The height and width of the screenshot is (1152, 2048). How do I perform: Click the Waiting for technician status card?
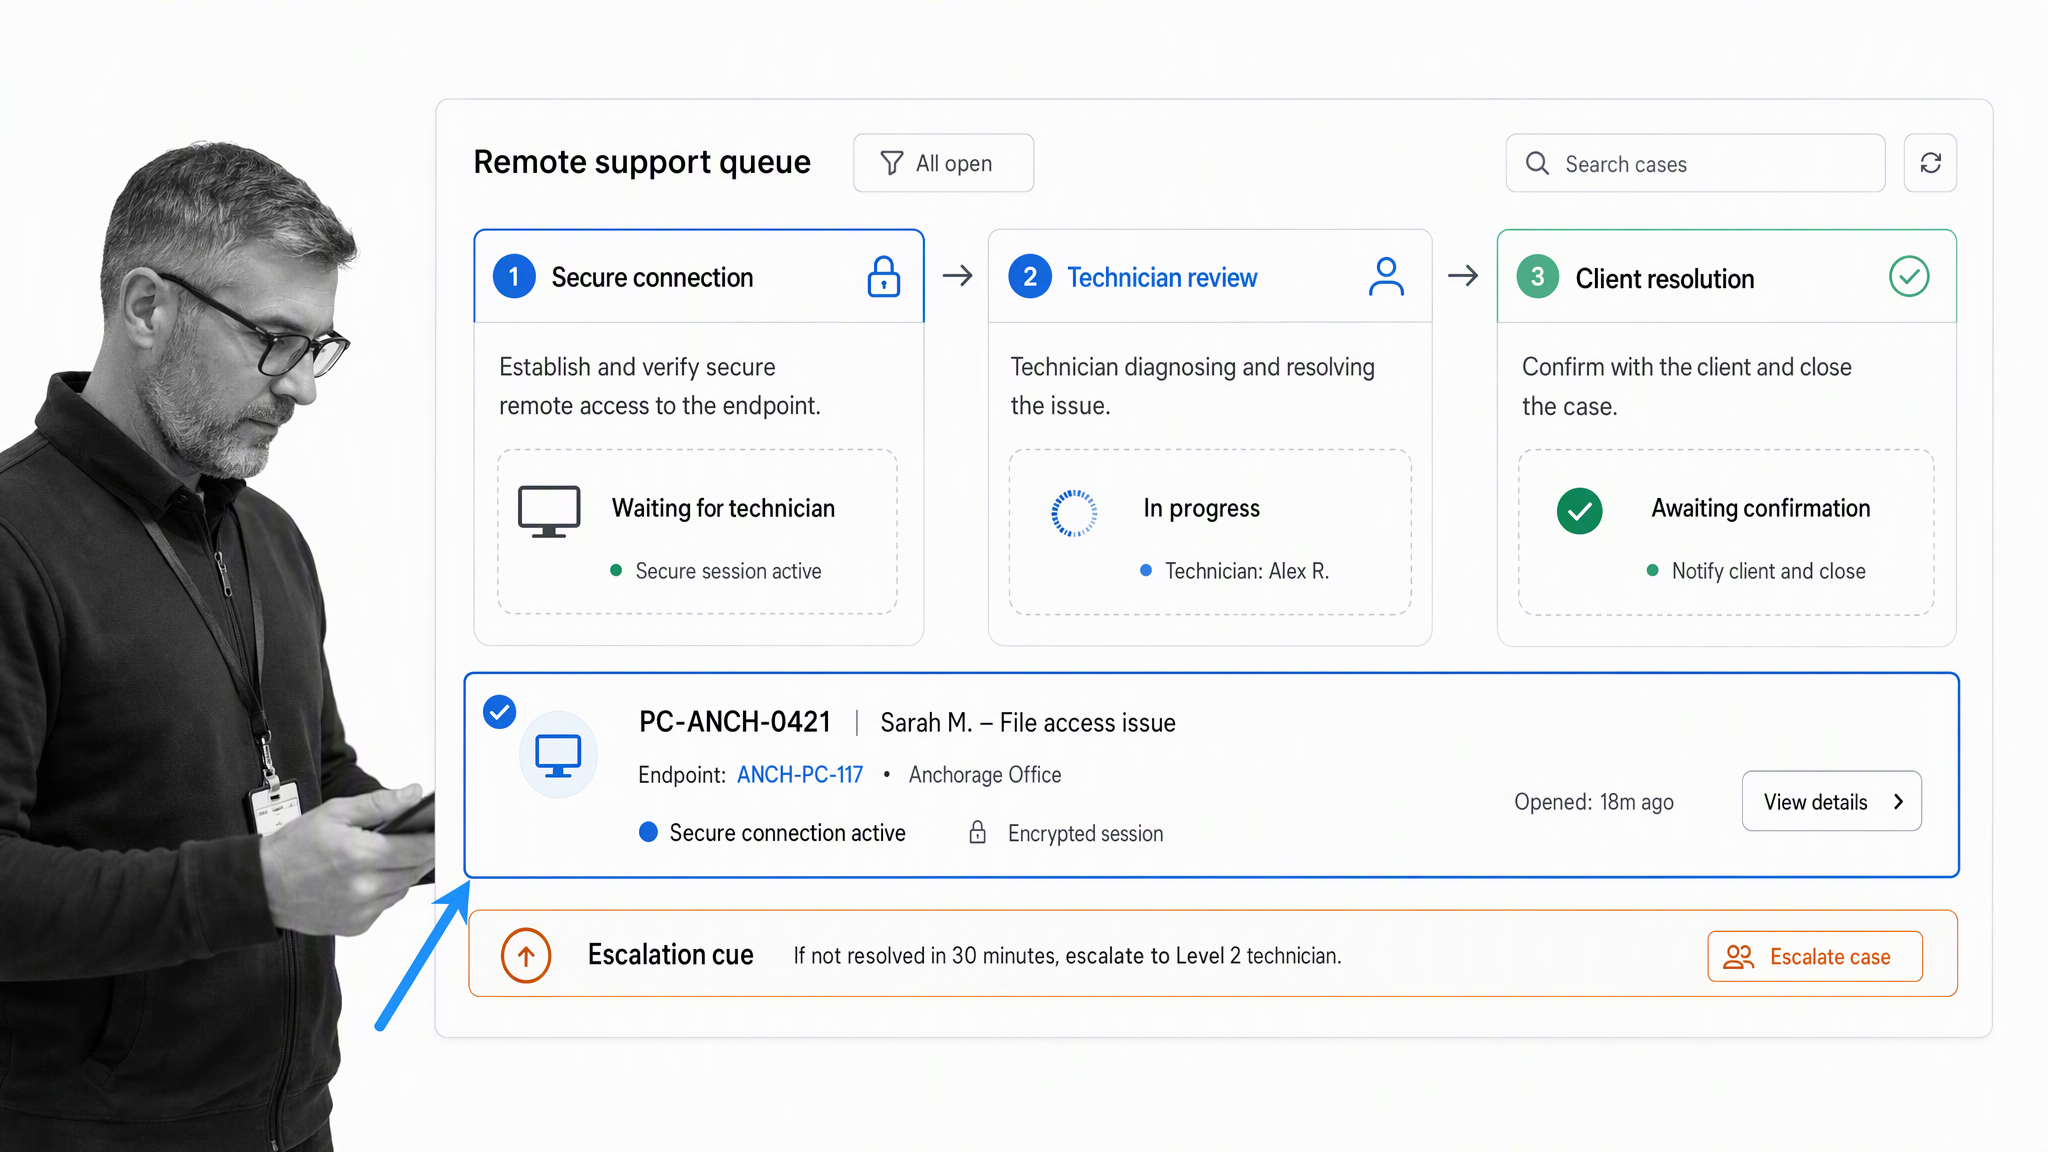(697, 532)
